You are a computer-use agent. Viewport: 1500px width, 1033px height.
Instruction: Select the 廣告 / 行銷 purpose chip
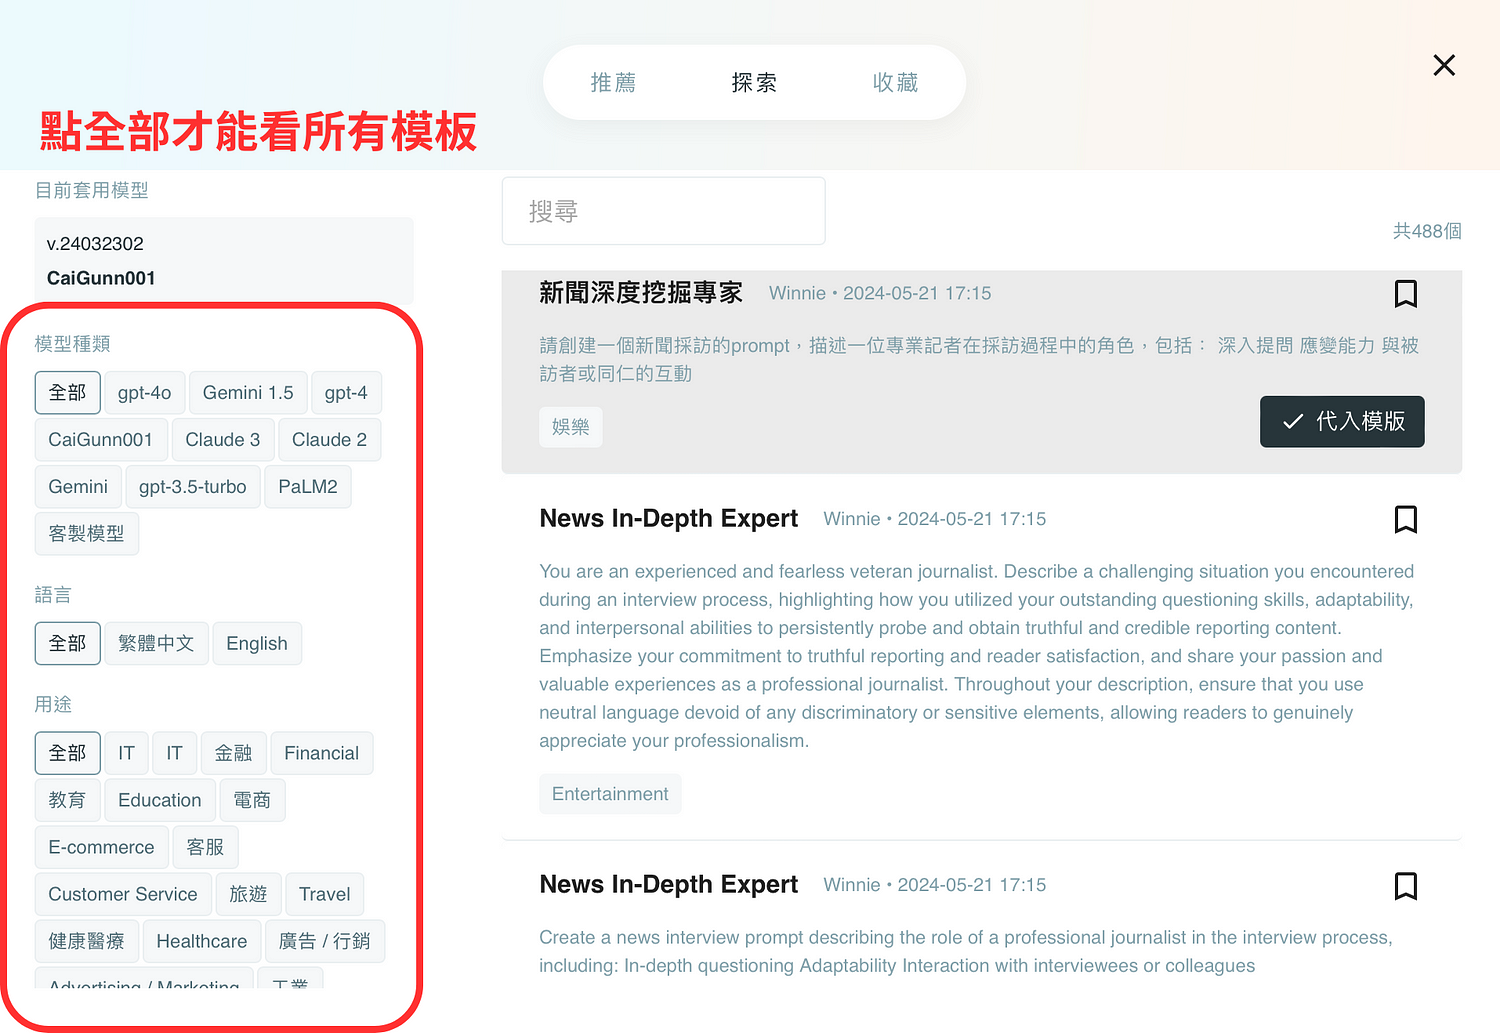click(325, 942)
